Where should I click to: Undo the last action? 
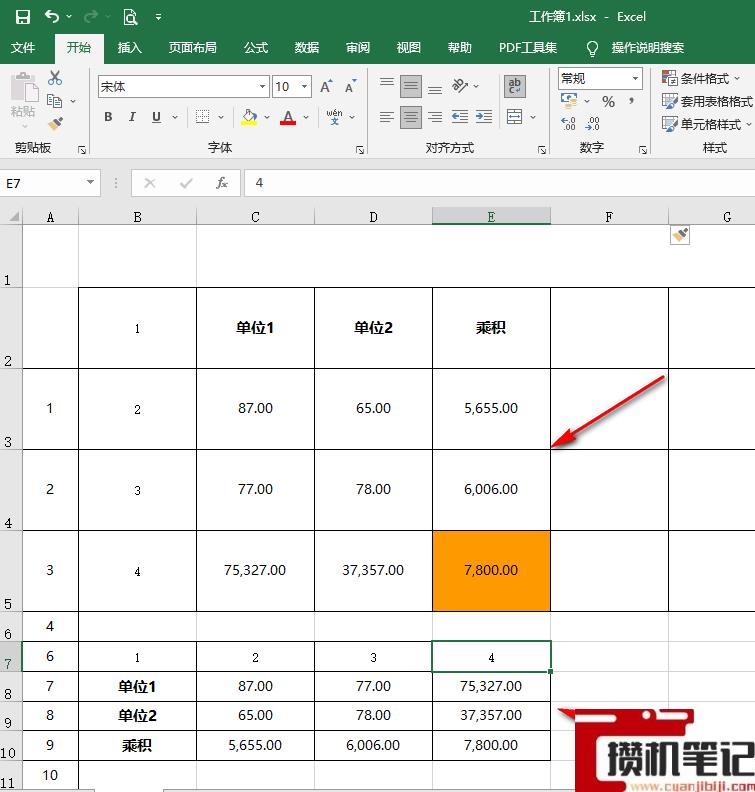tap(52, 17)
